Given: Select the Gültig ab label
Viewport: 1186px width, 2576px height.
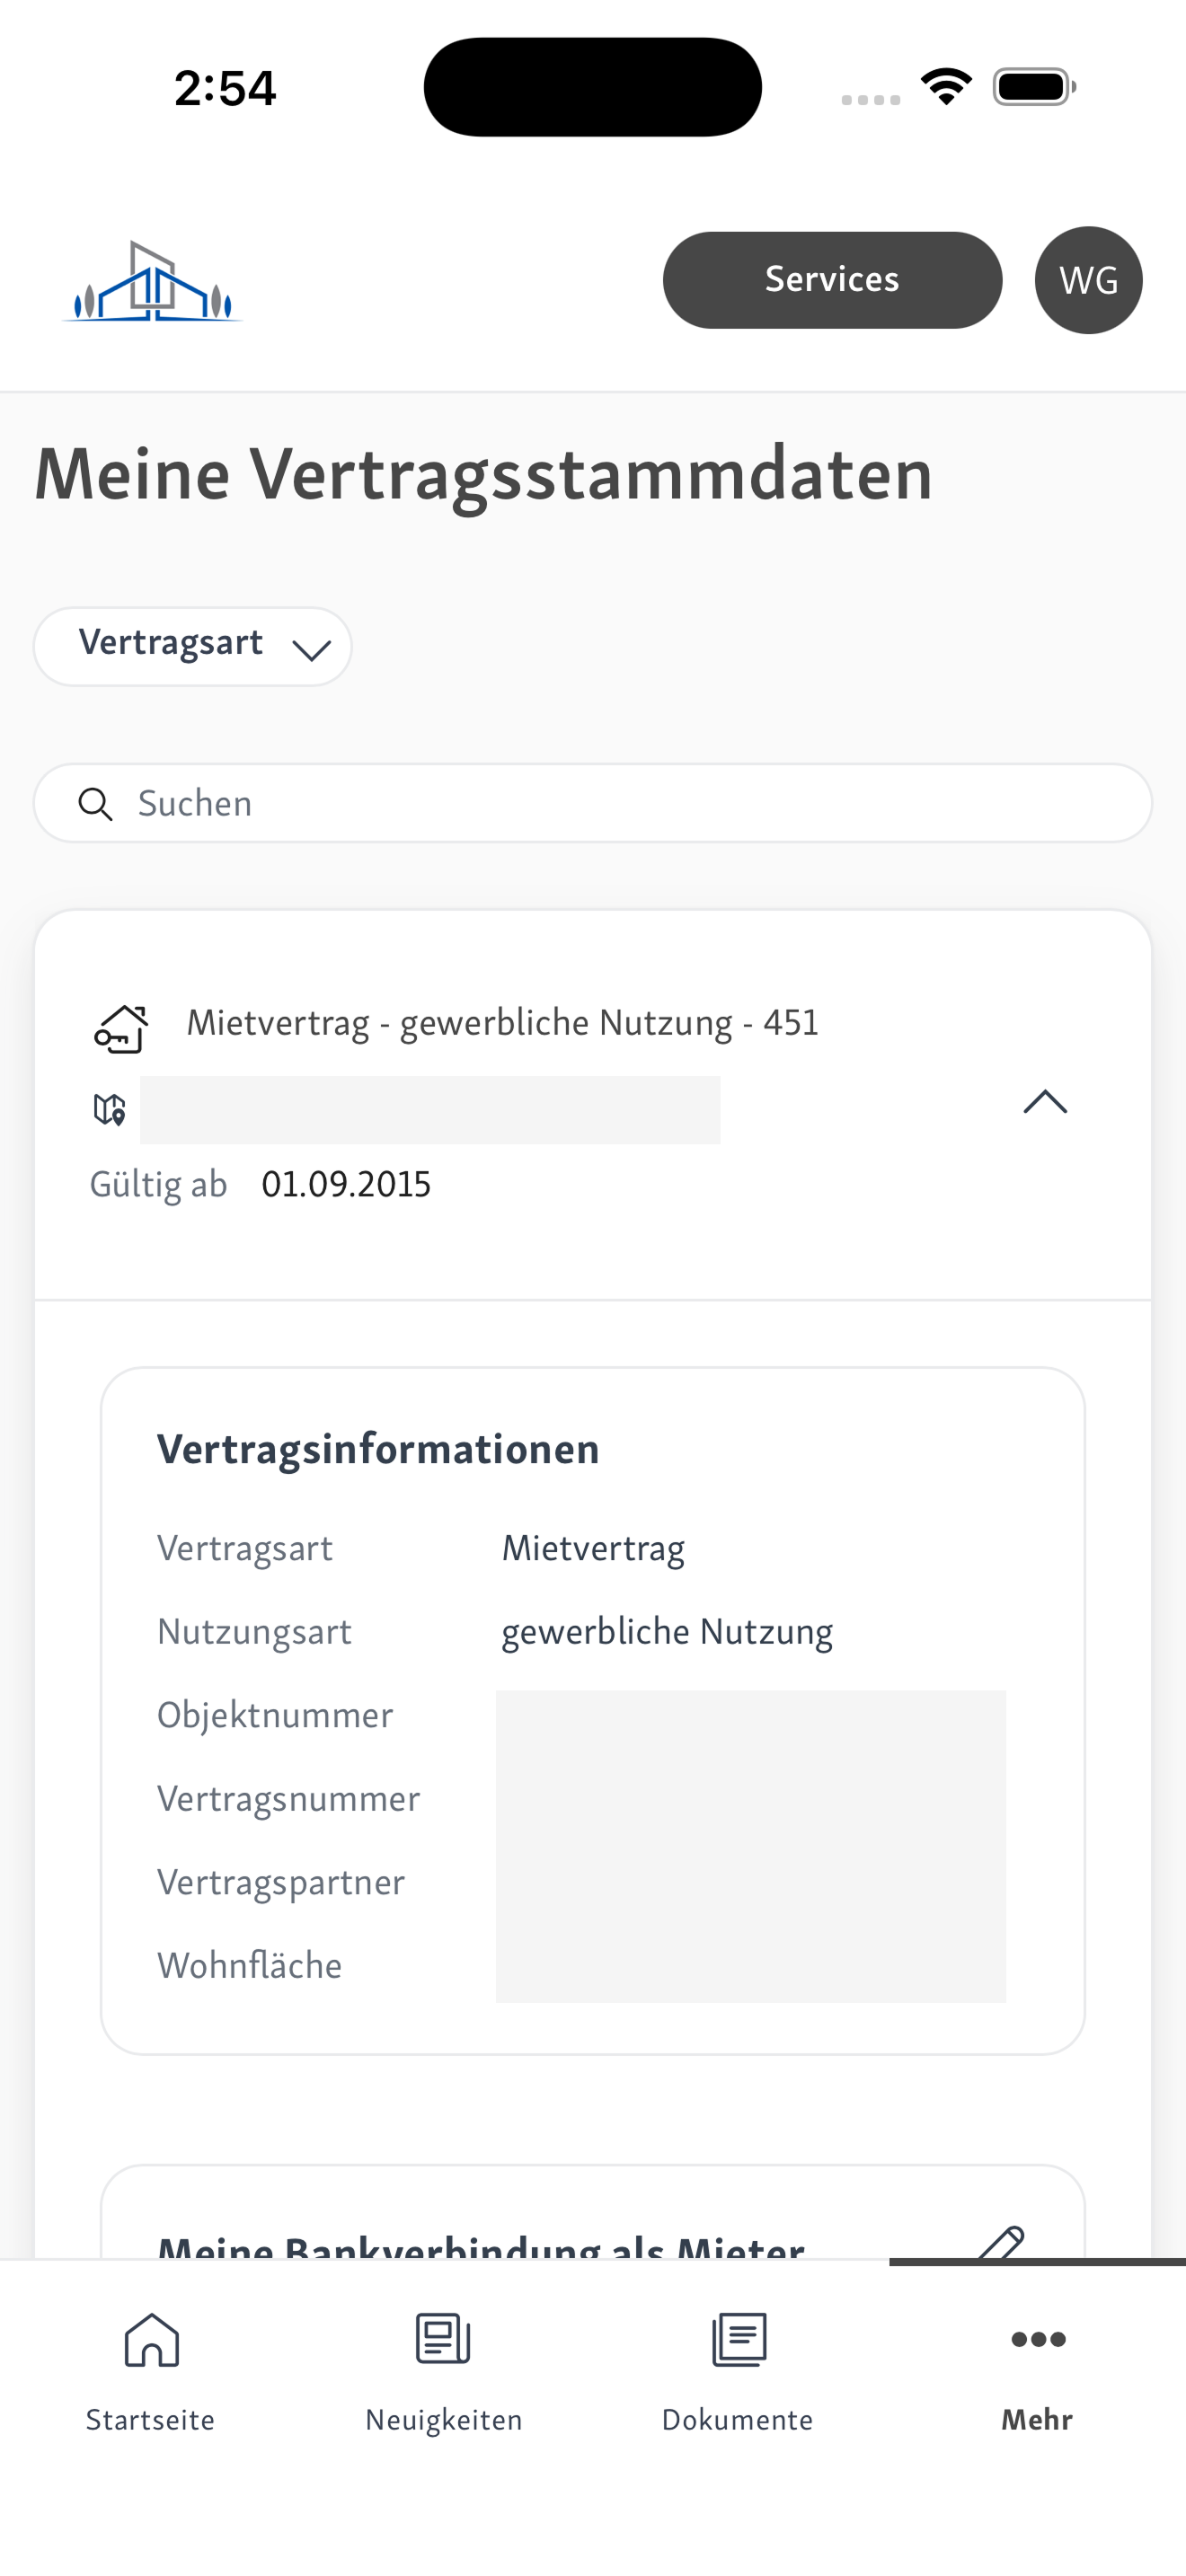Looking at the screenshot, I should click(158, 1184).
